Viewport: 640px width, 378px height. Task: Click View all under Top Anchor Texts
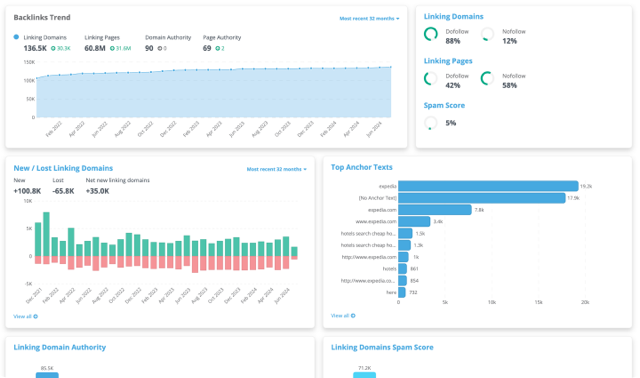[x=343, y=316]
